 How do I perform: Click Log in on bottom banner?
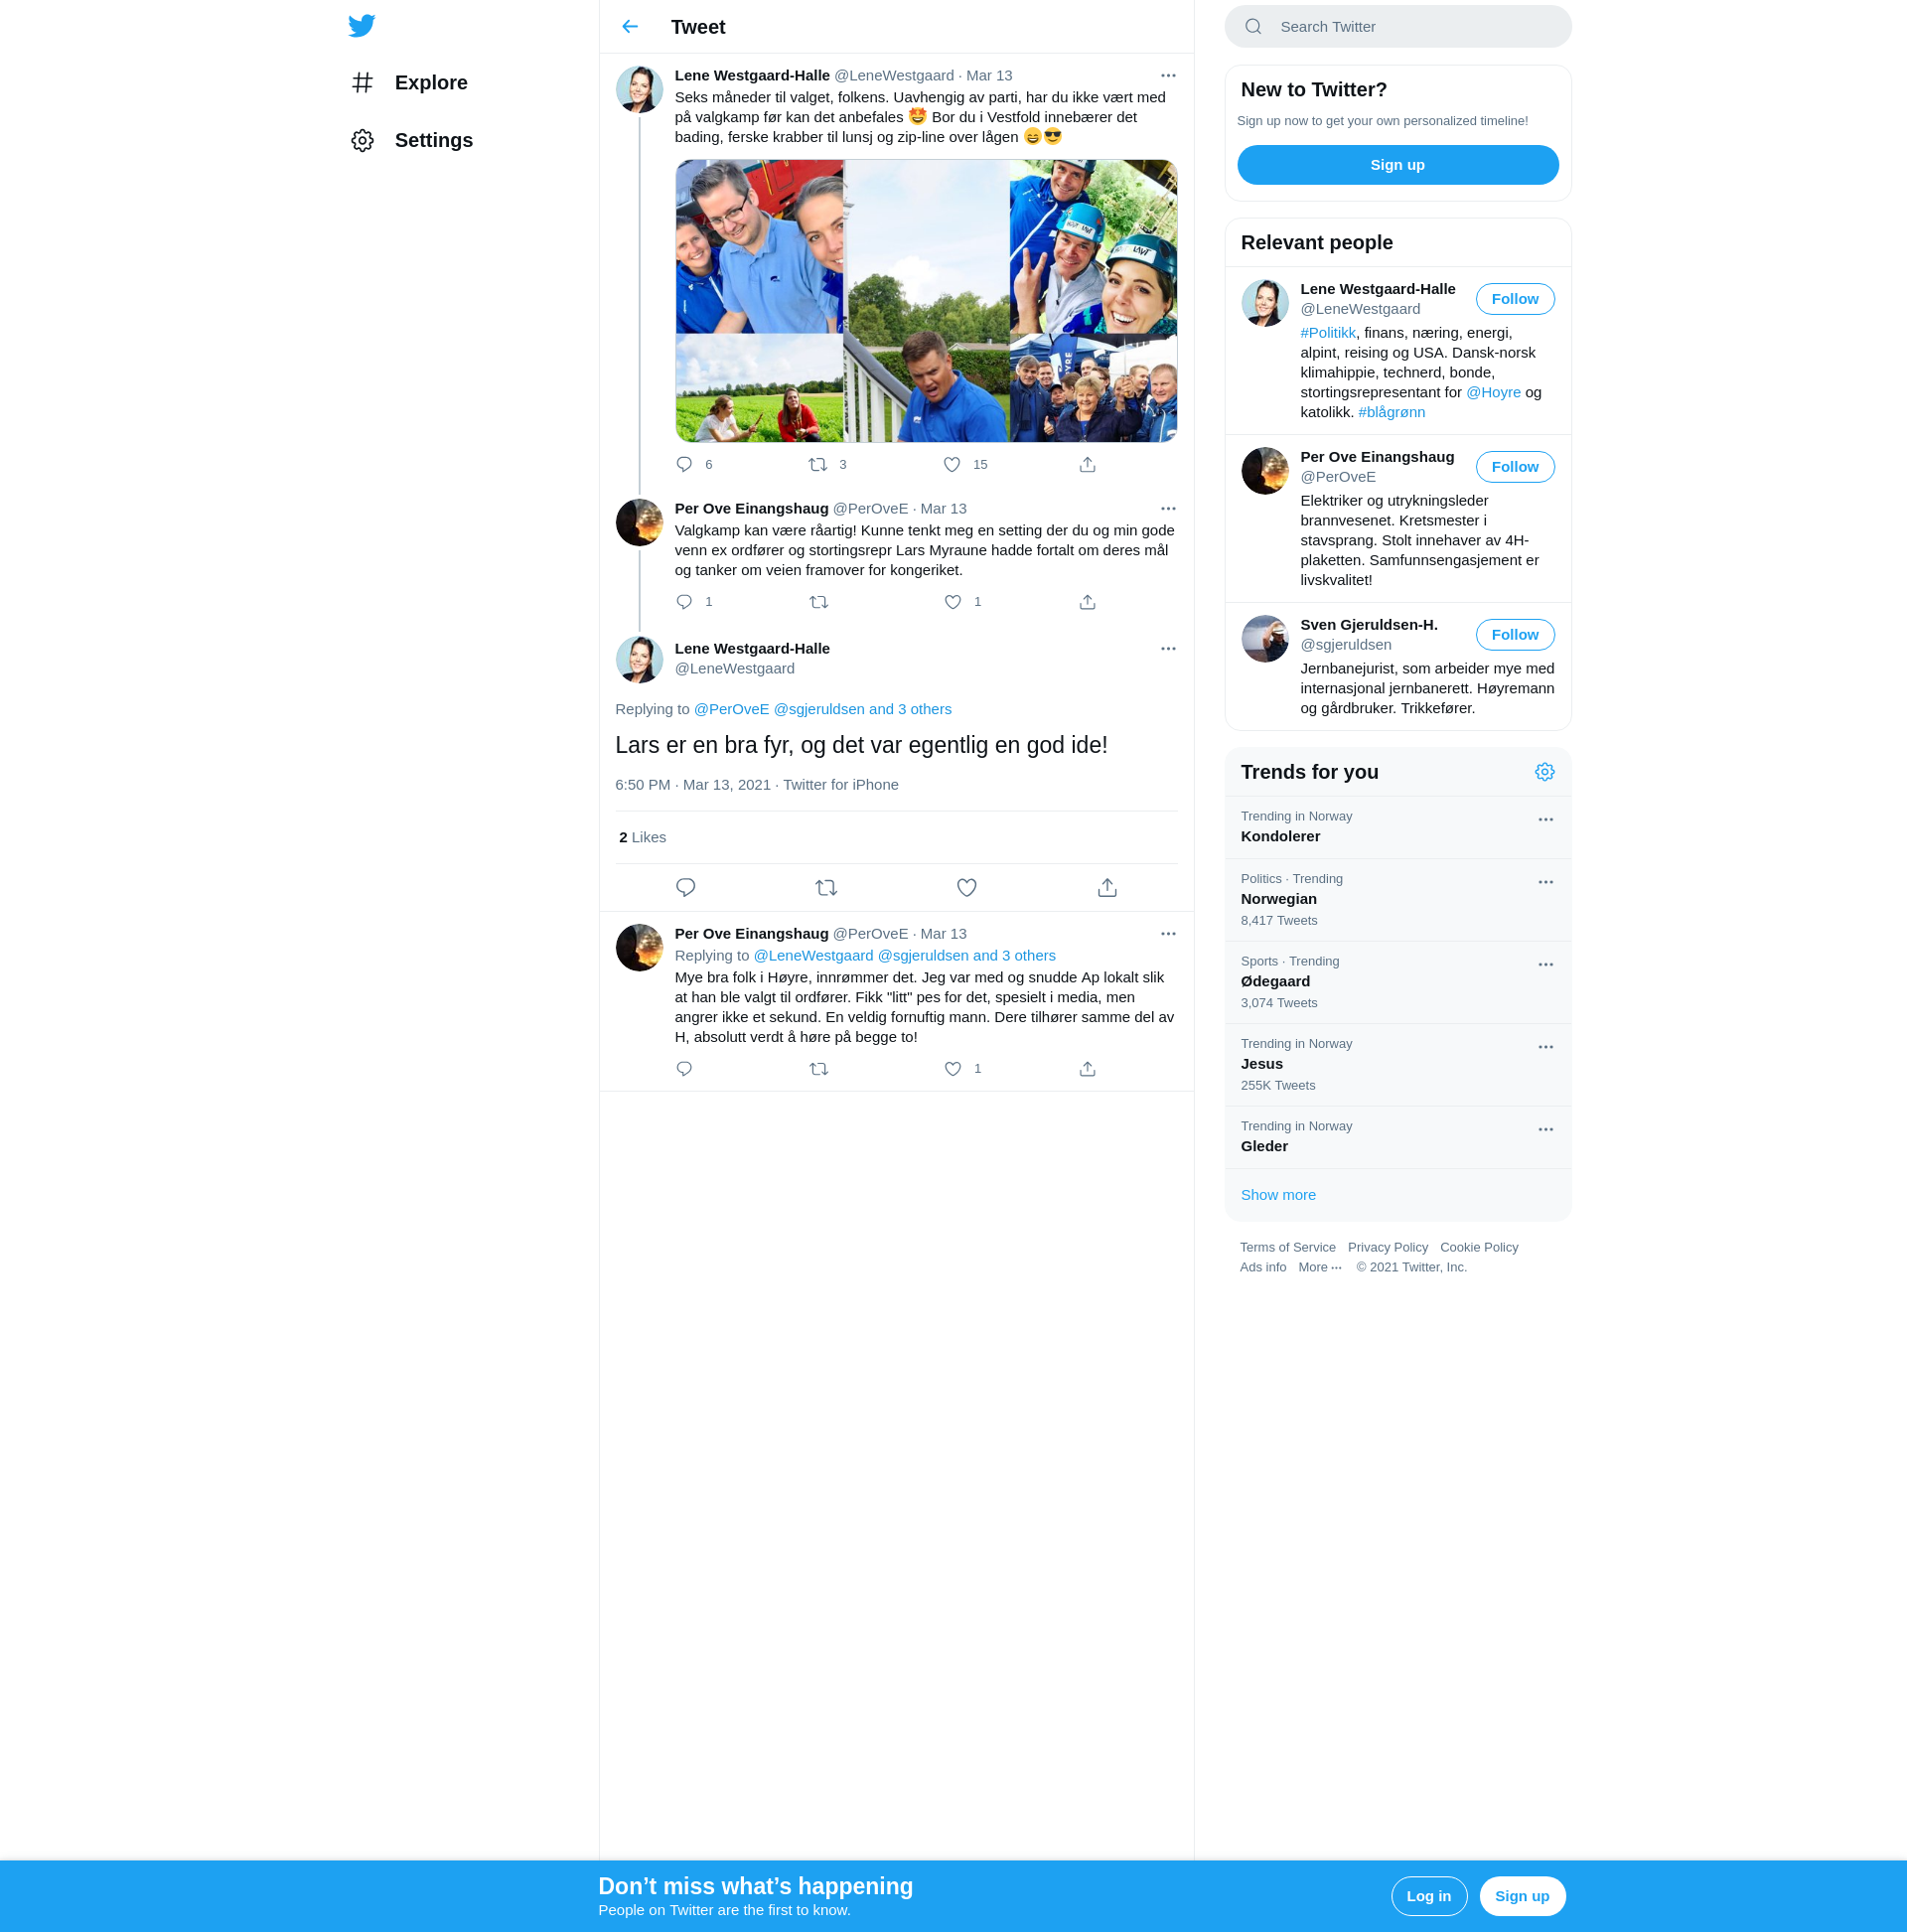tap(1428, 1897)
